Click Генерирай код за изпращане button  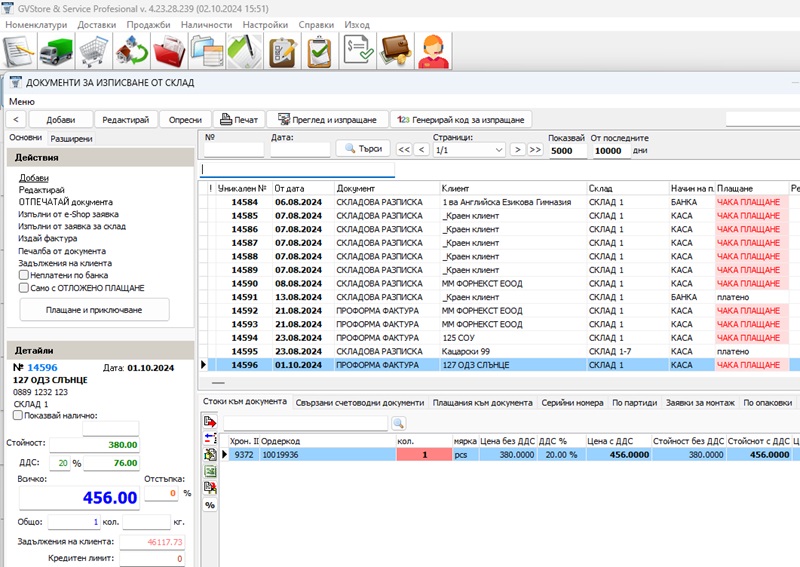[461, 119]
